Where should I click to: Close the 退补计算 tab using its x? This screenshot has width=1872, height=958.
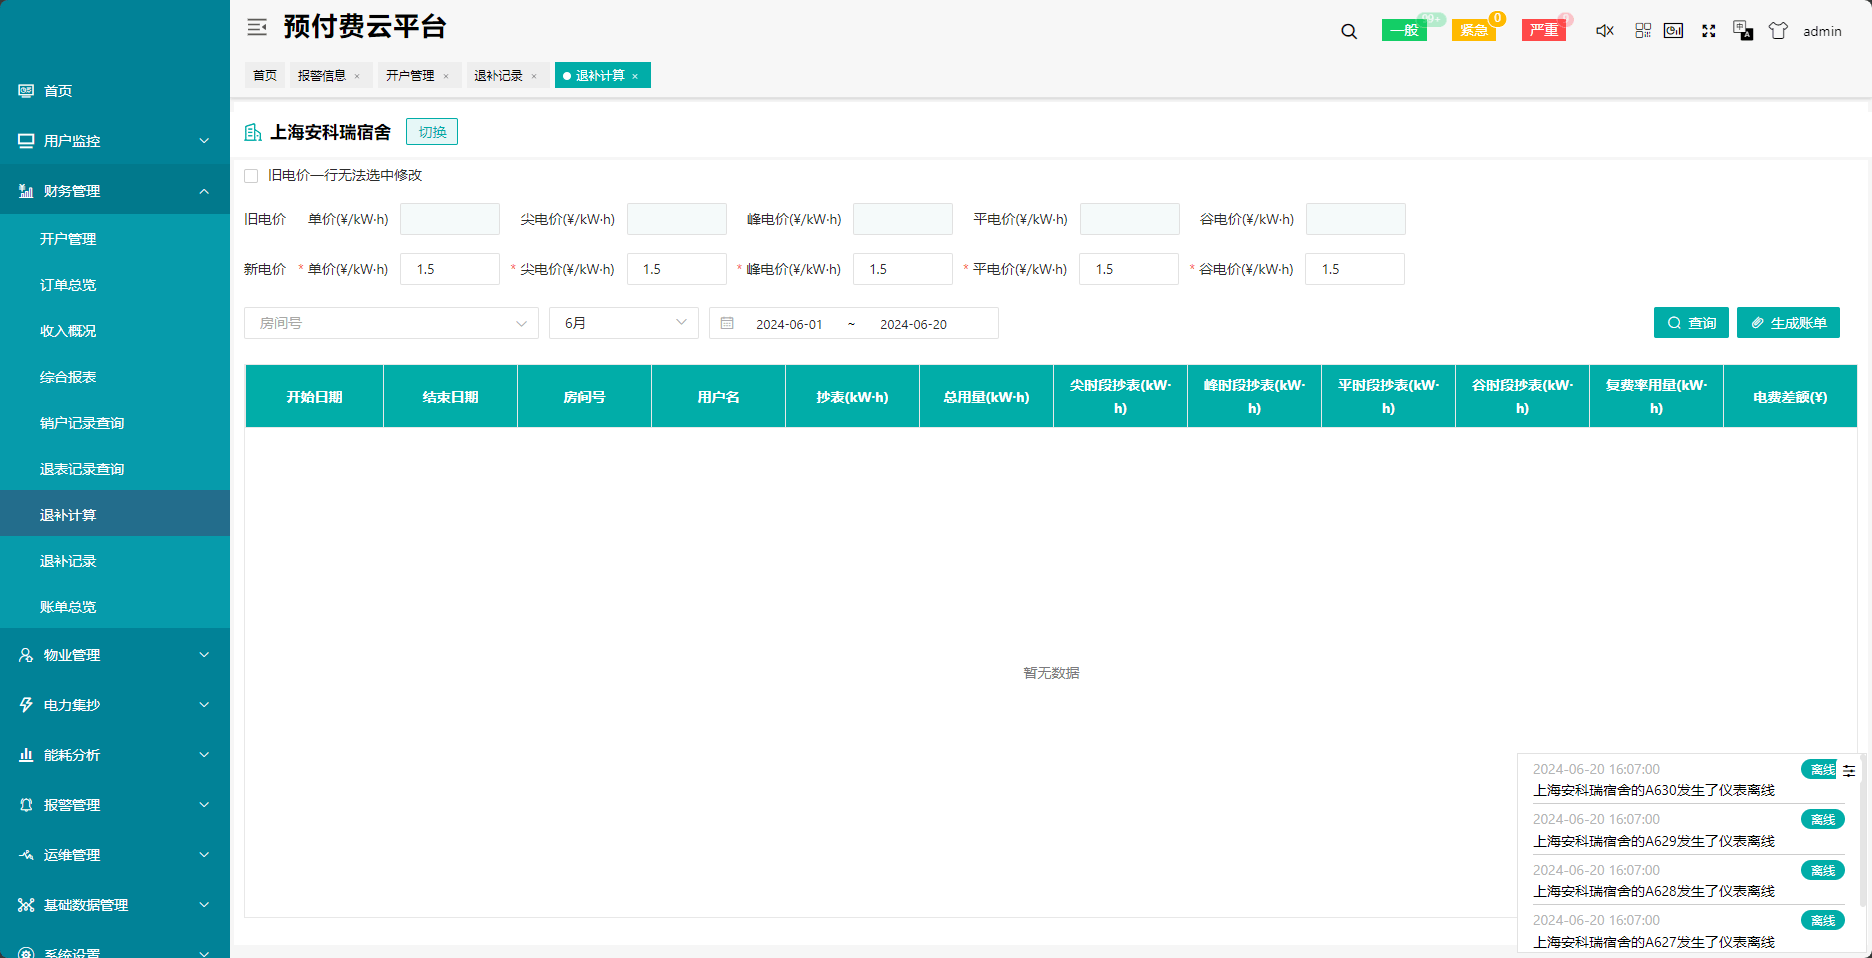[x=635, y=76]
